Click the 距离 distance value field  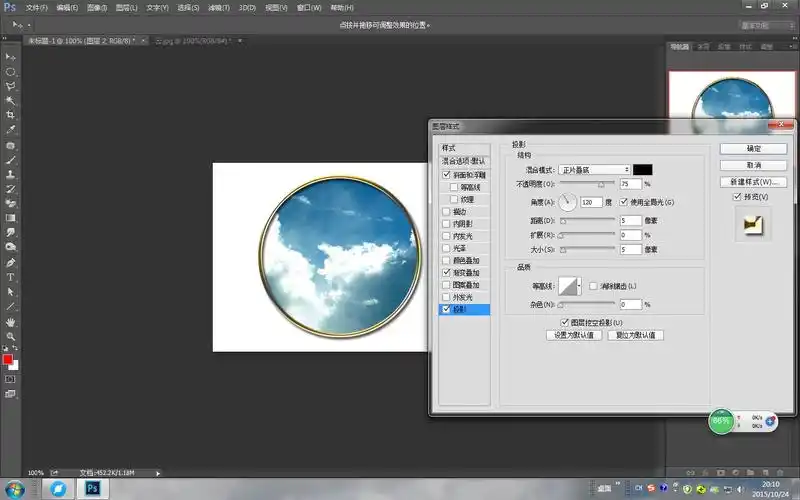coord(630,220)
